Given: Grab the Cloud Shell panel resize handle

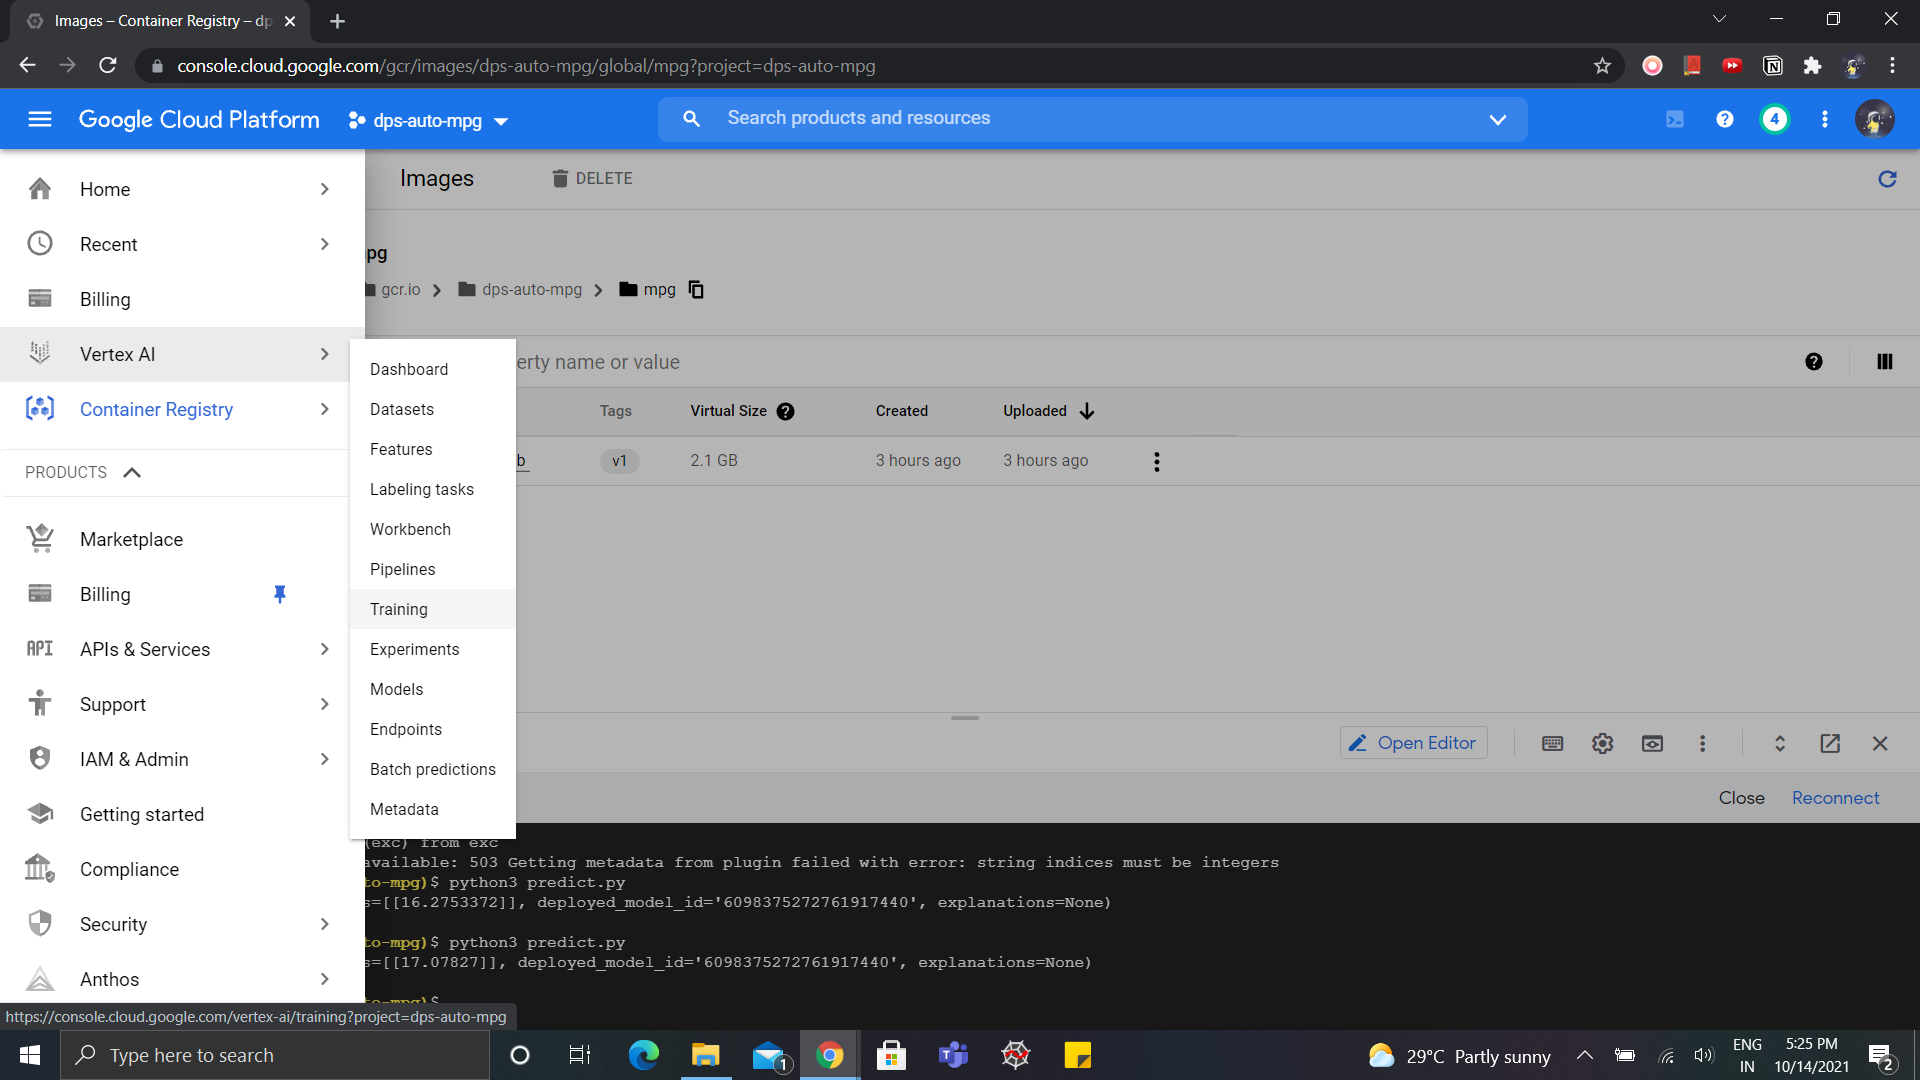Looking at the screenshot, I should click(965, 718).
